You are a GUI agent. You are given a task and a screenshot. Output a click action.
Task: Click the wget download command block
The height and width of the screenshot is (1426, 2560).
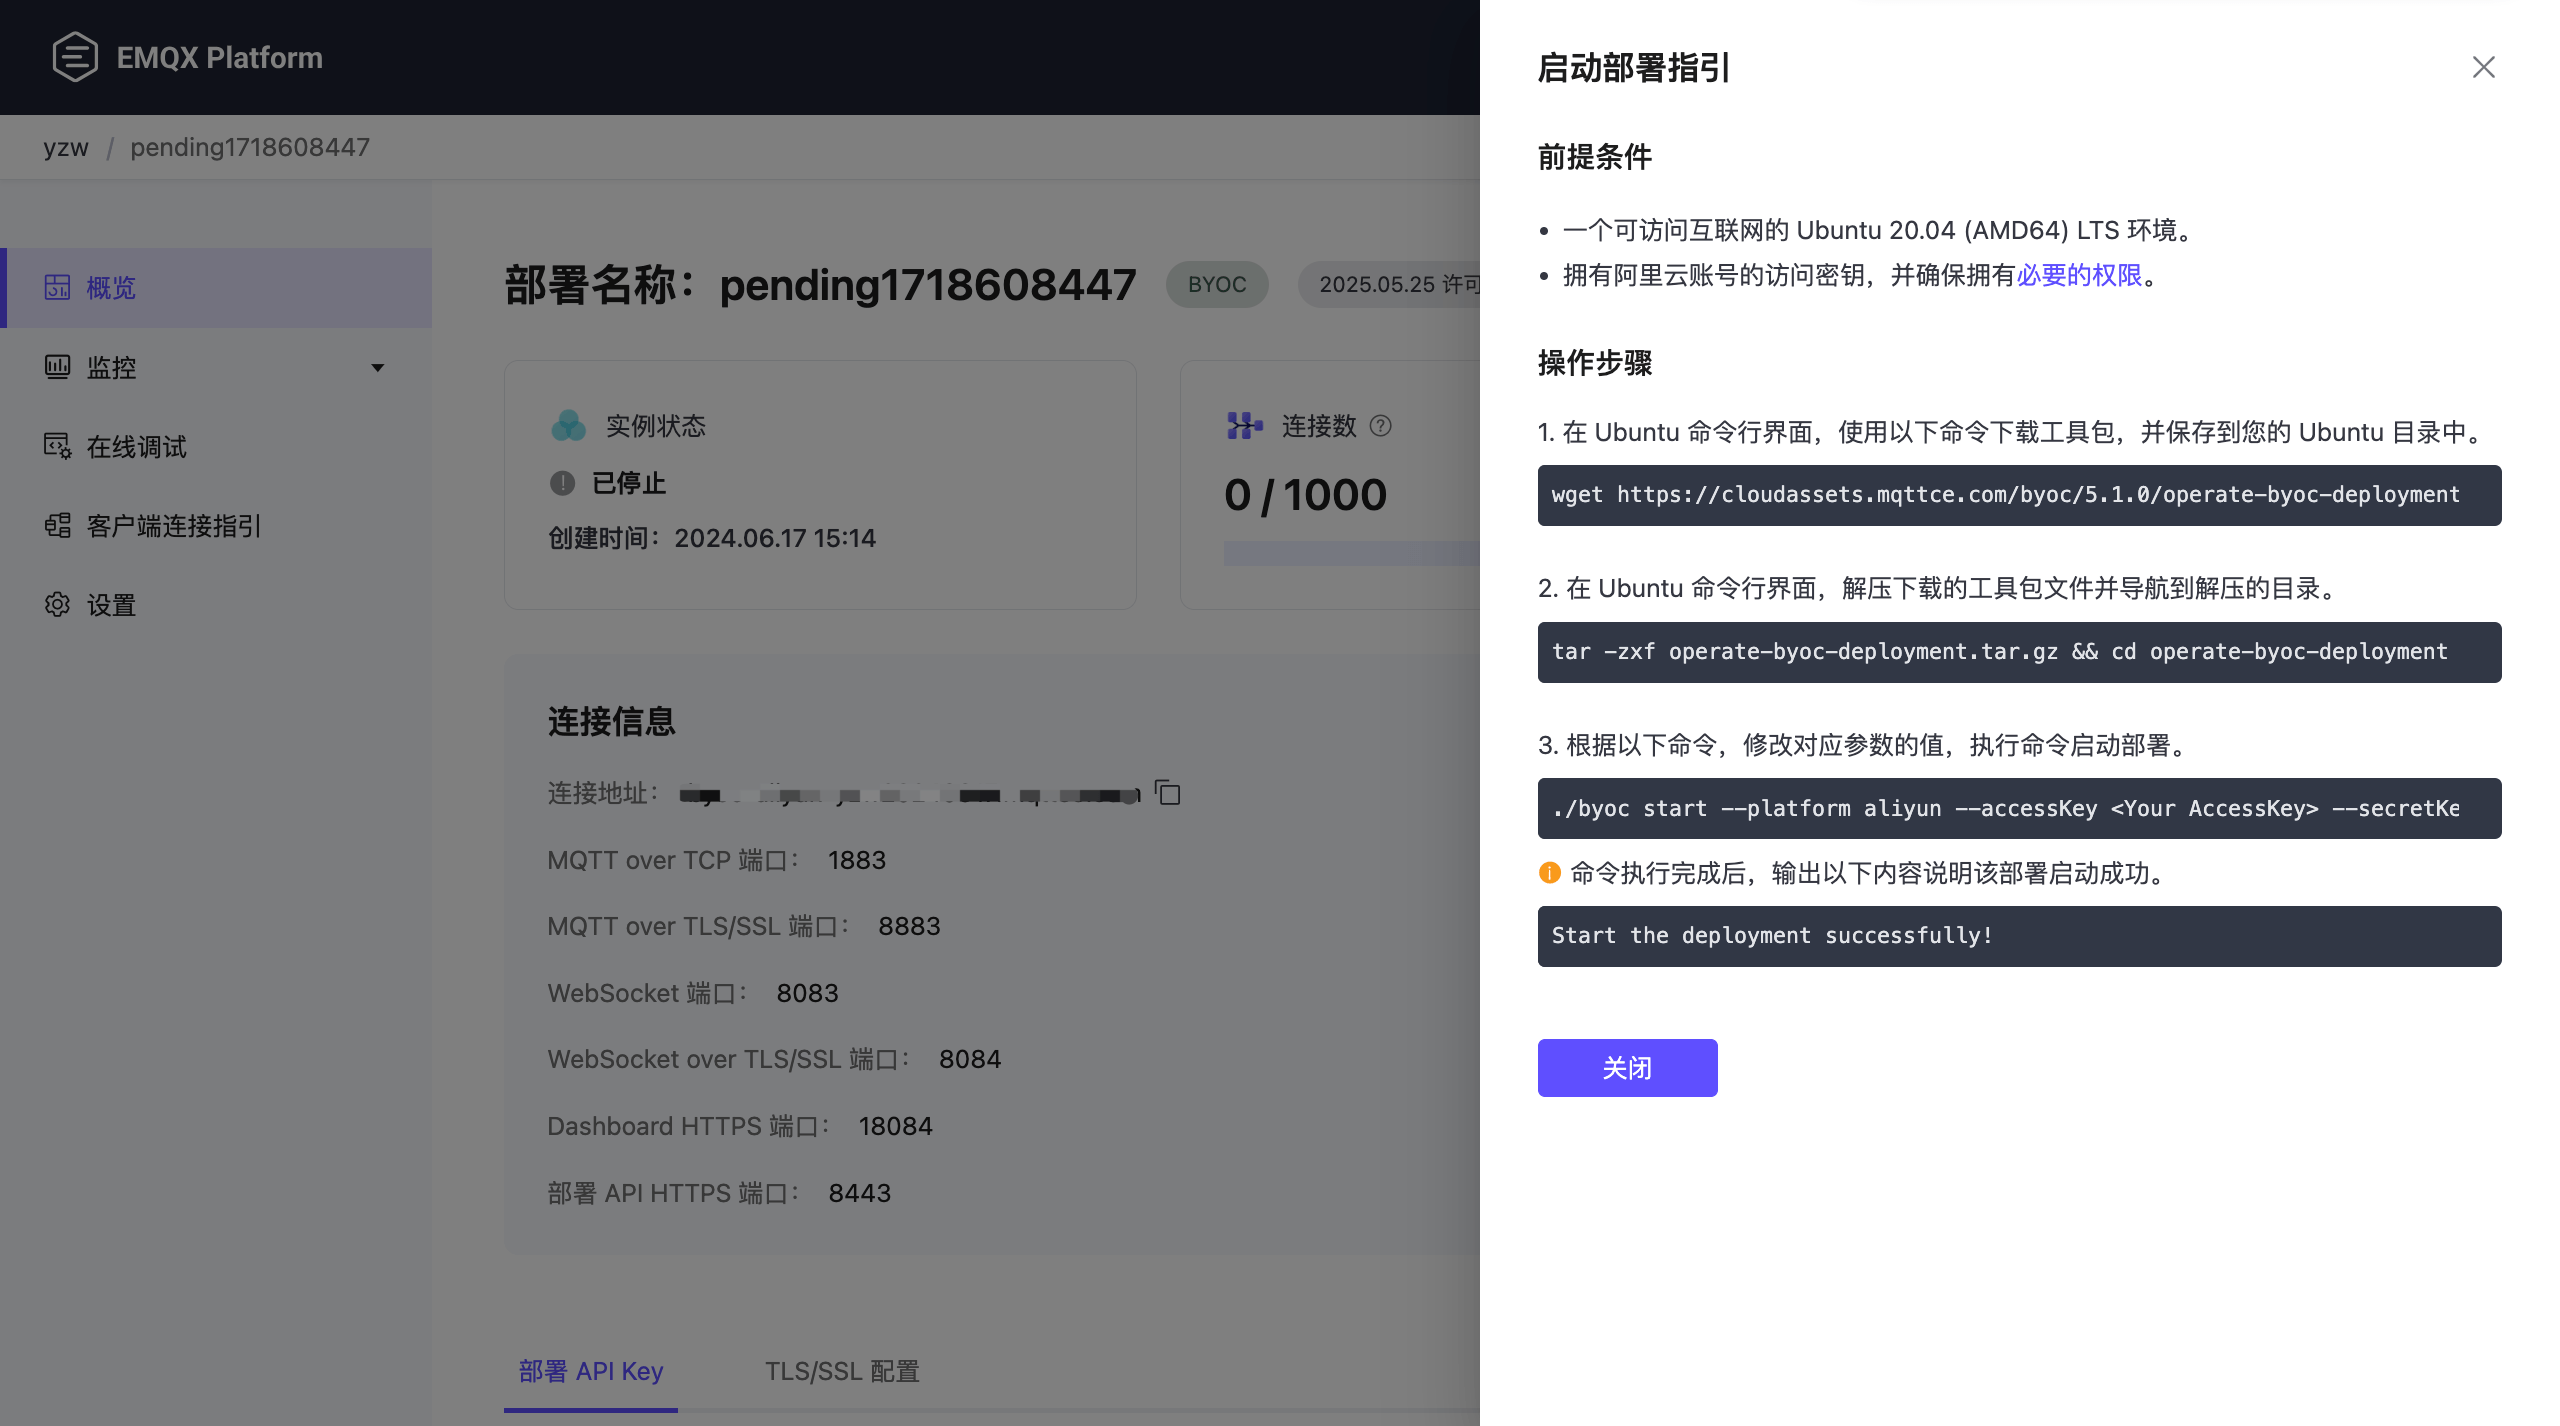tap(2018, 495)
